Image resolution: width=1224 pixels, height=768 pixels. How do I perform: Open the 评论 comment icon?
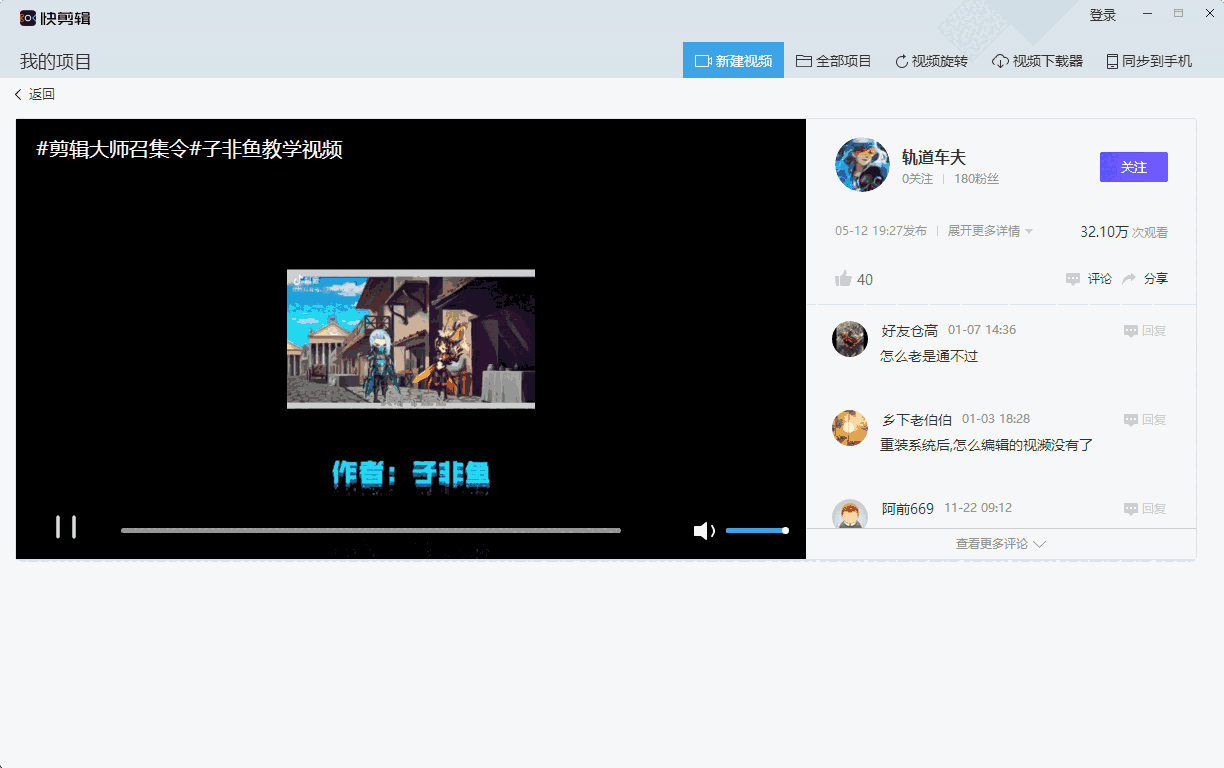(1088, 279)
